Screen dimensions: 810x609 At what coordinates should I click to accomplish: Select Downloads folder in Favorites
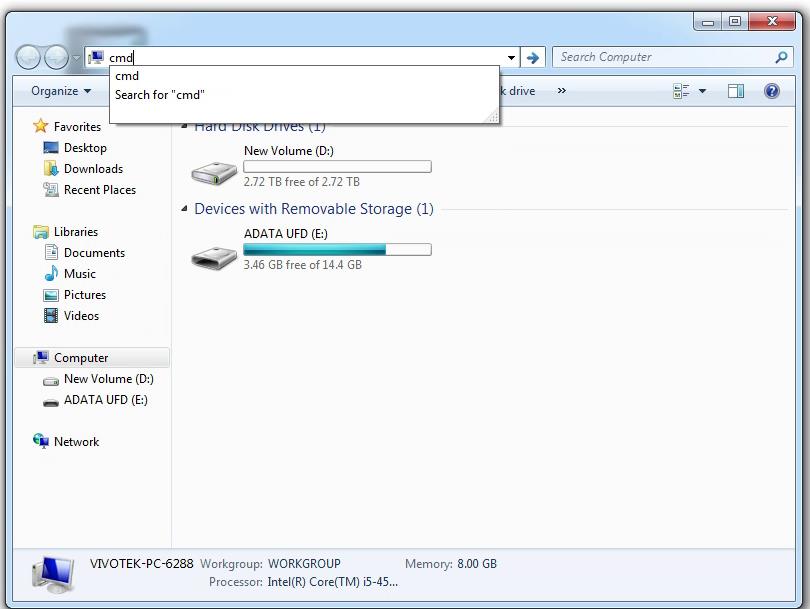93,169
